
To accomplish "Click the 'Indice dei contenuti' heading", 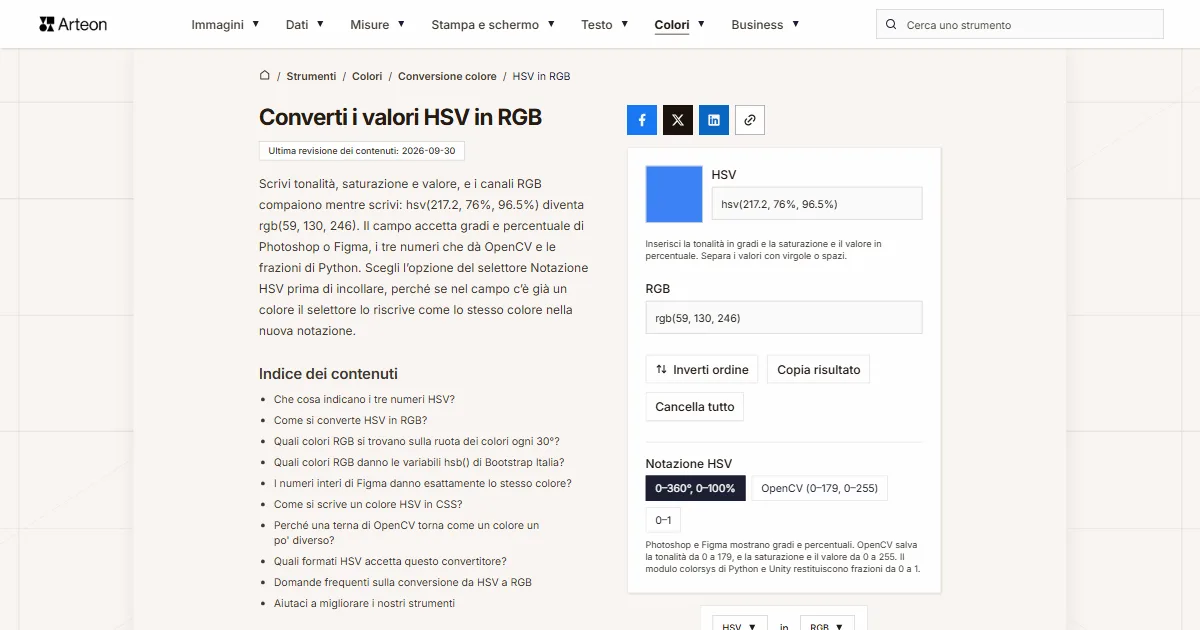I will (328, 374).
